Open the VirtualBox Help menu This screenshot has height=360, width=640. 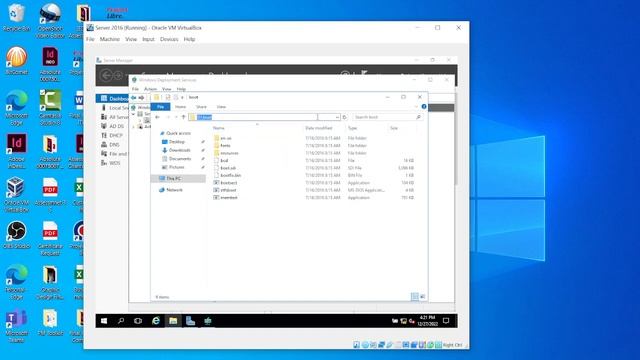point(189,39)
